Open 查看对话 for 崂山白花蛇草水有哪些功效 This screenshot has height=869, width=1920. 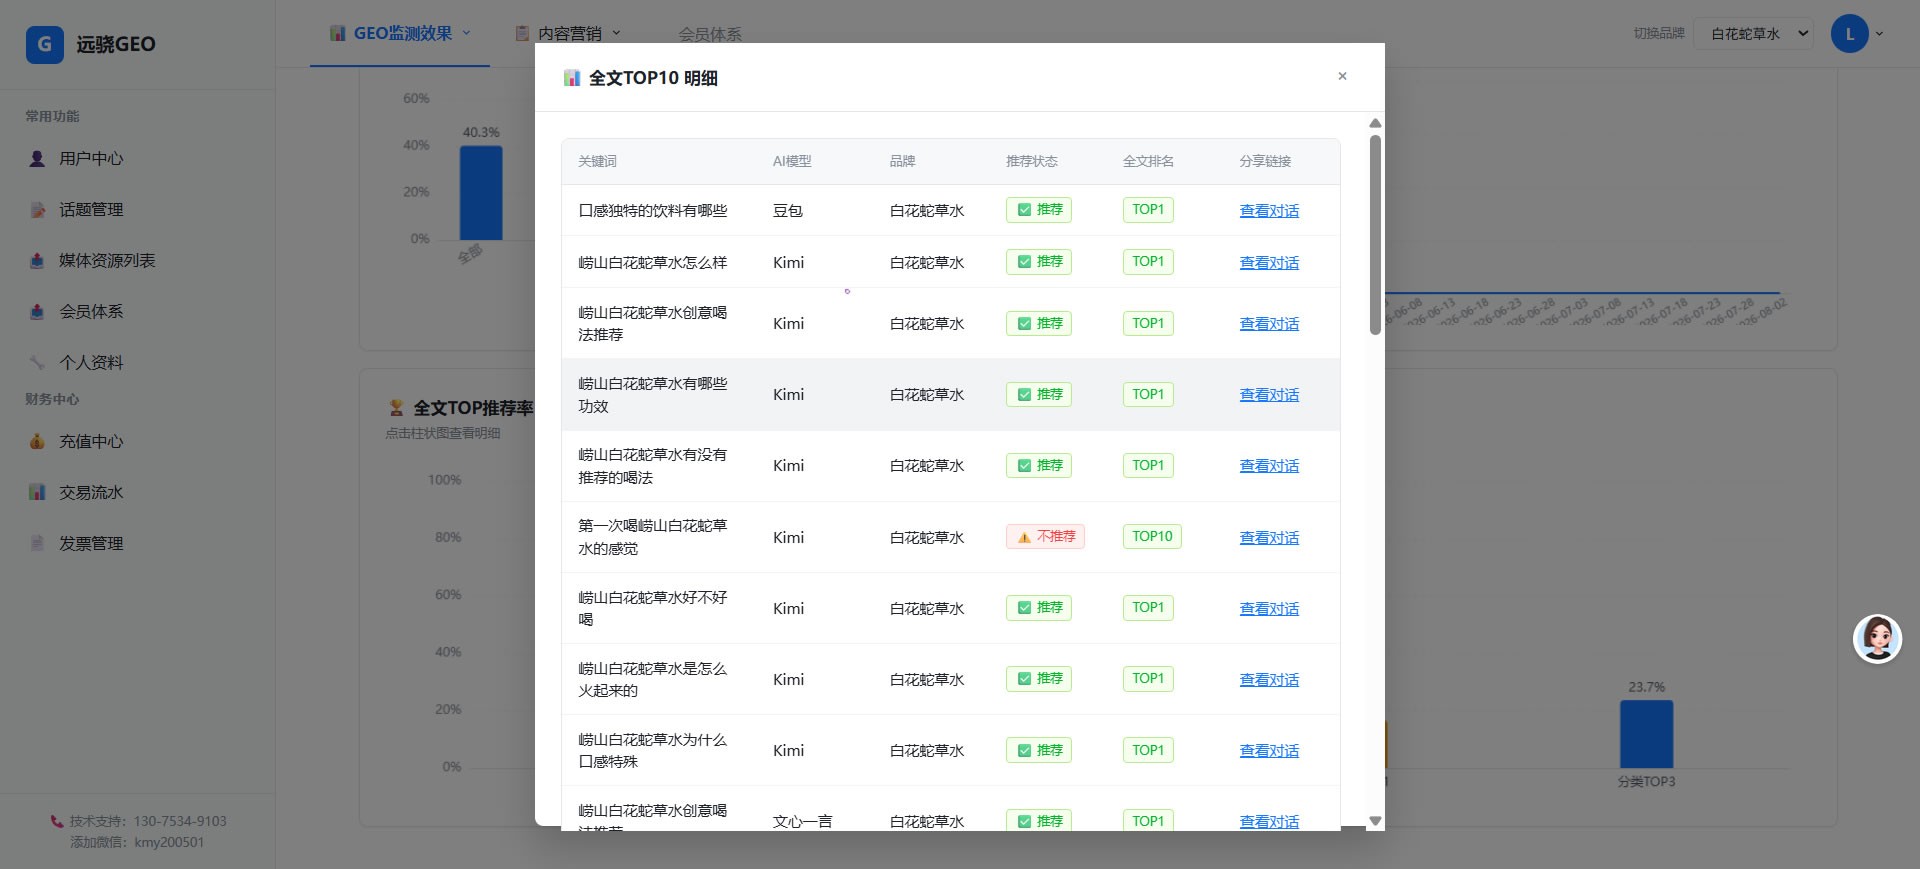click(1269, 395)
